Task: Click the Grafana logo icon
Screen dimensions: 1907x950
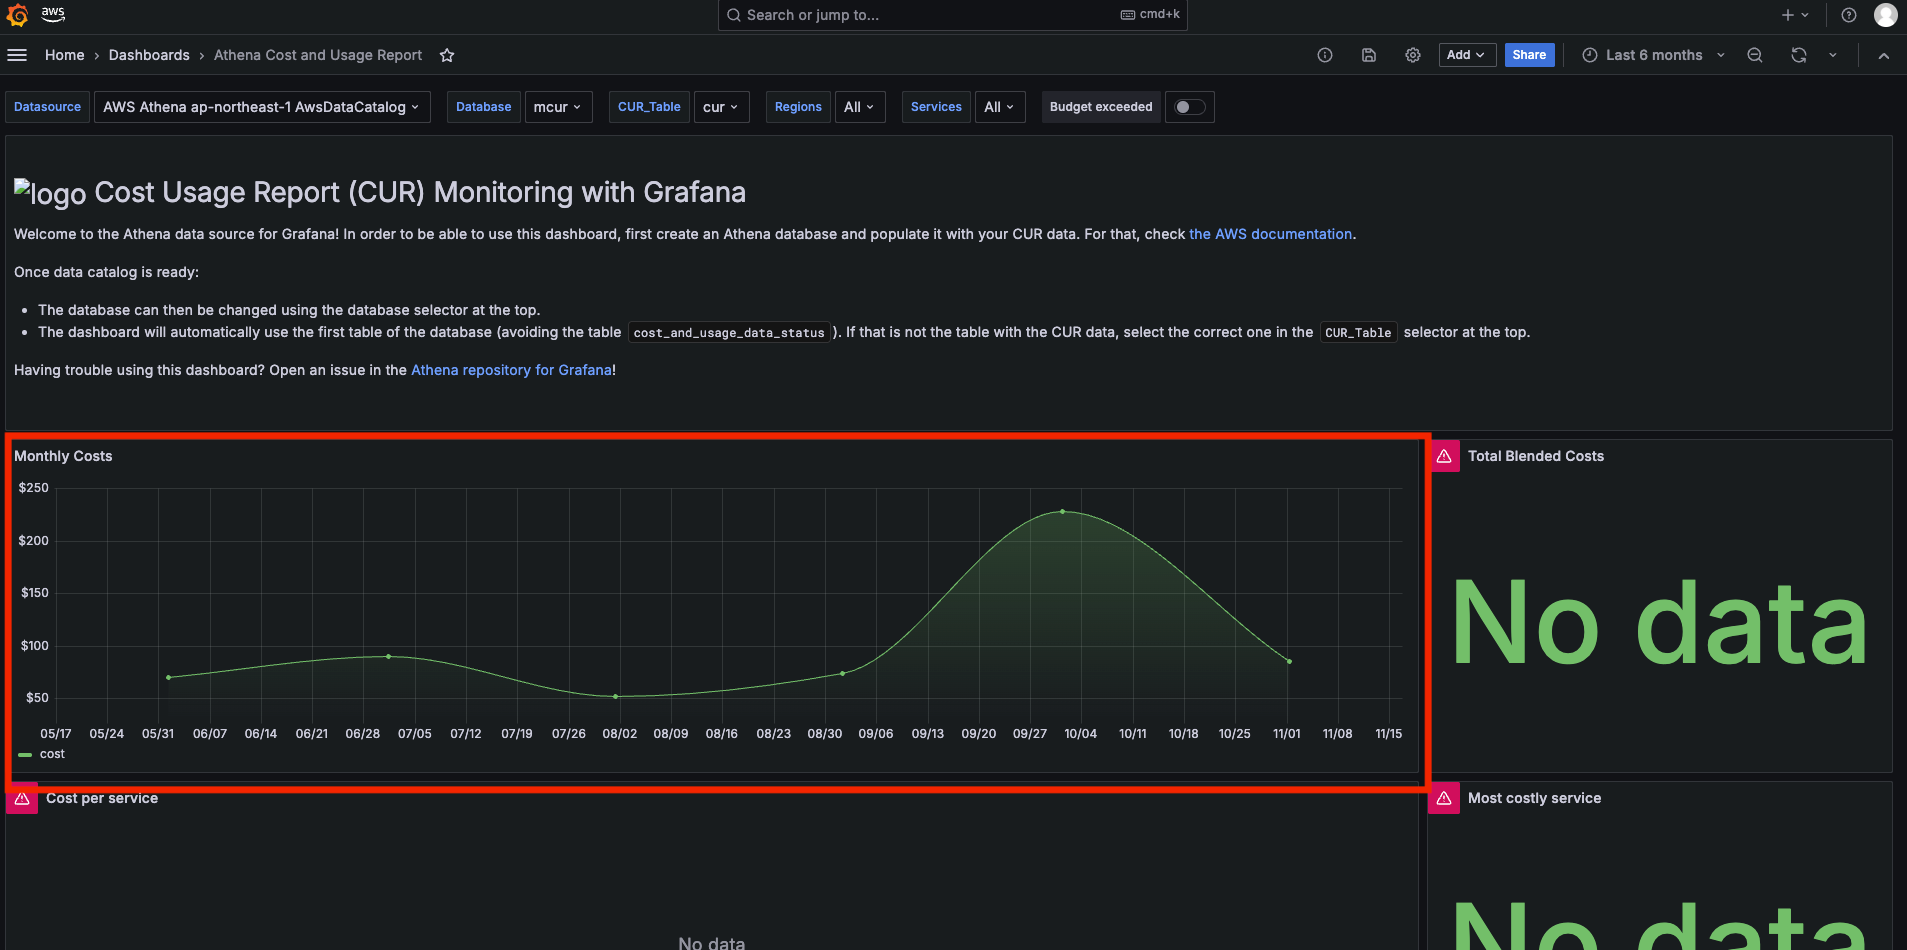Action: 17,15
